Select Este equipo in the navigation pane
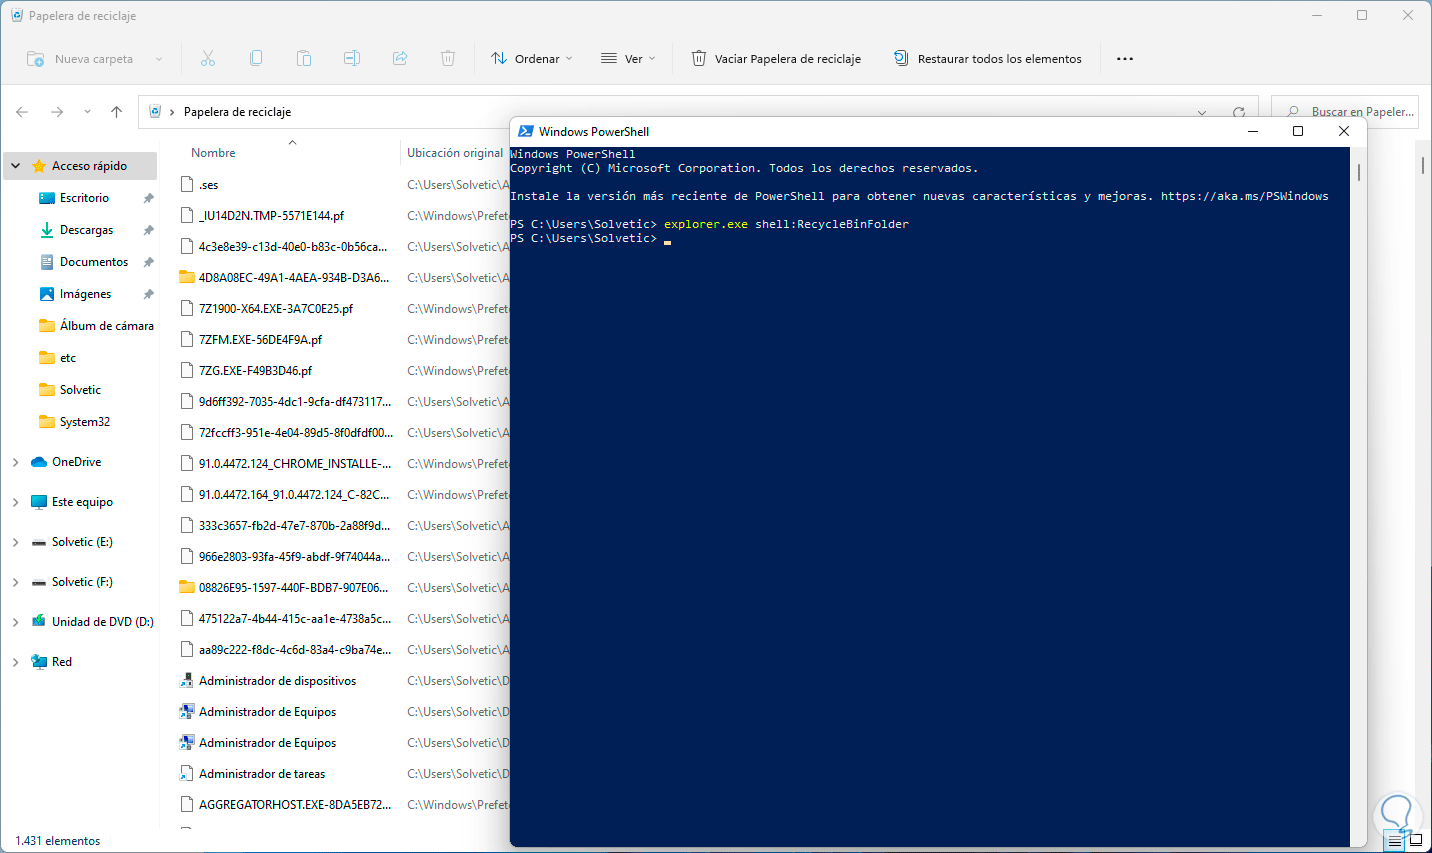The width and height of the screenshot is (1432, 853). 82,502
